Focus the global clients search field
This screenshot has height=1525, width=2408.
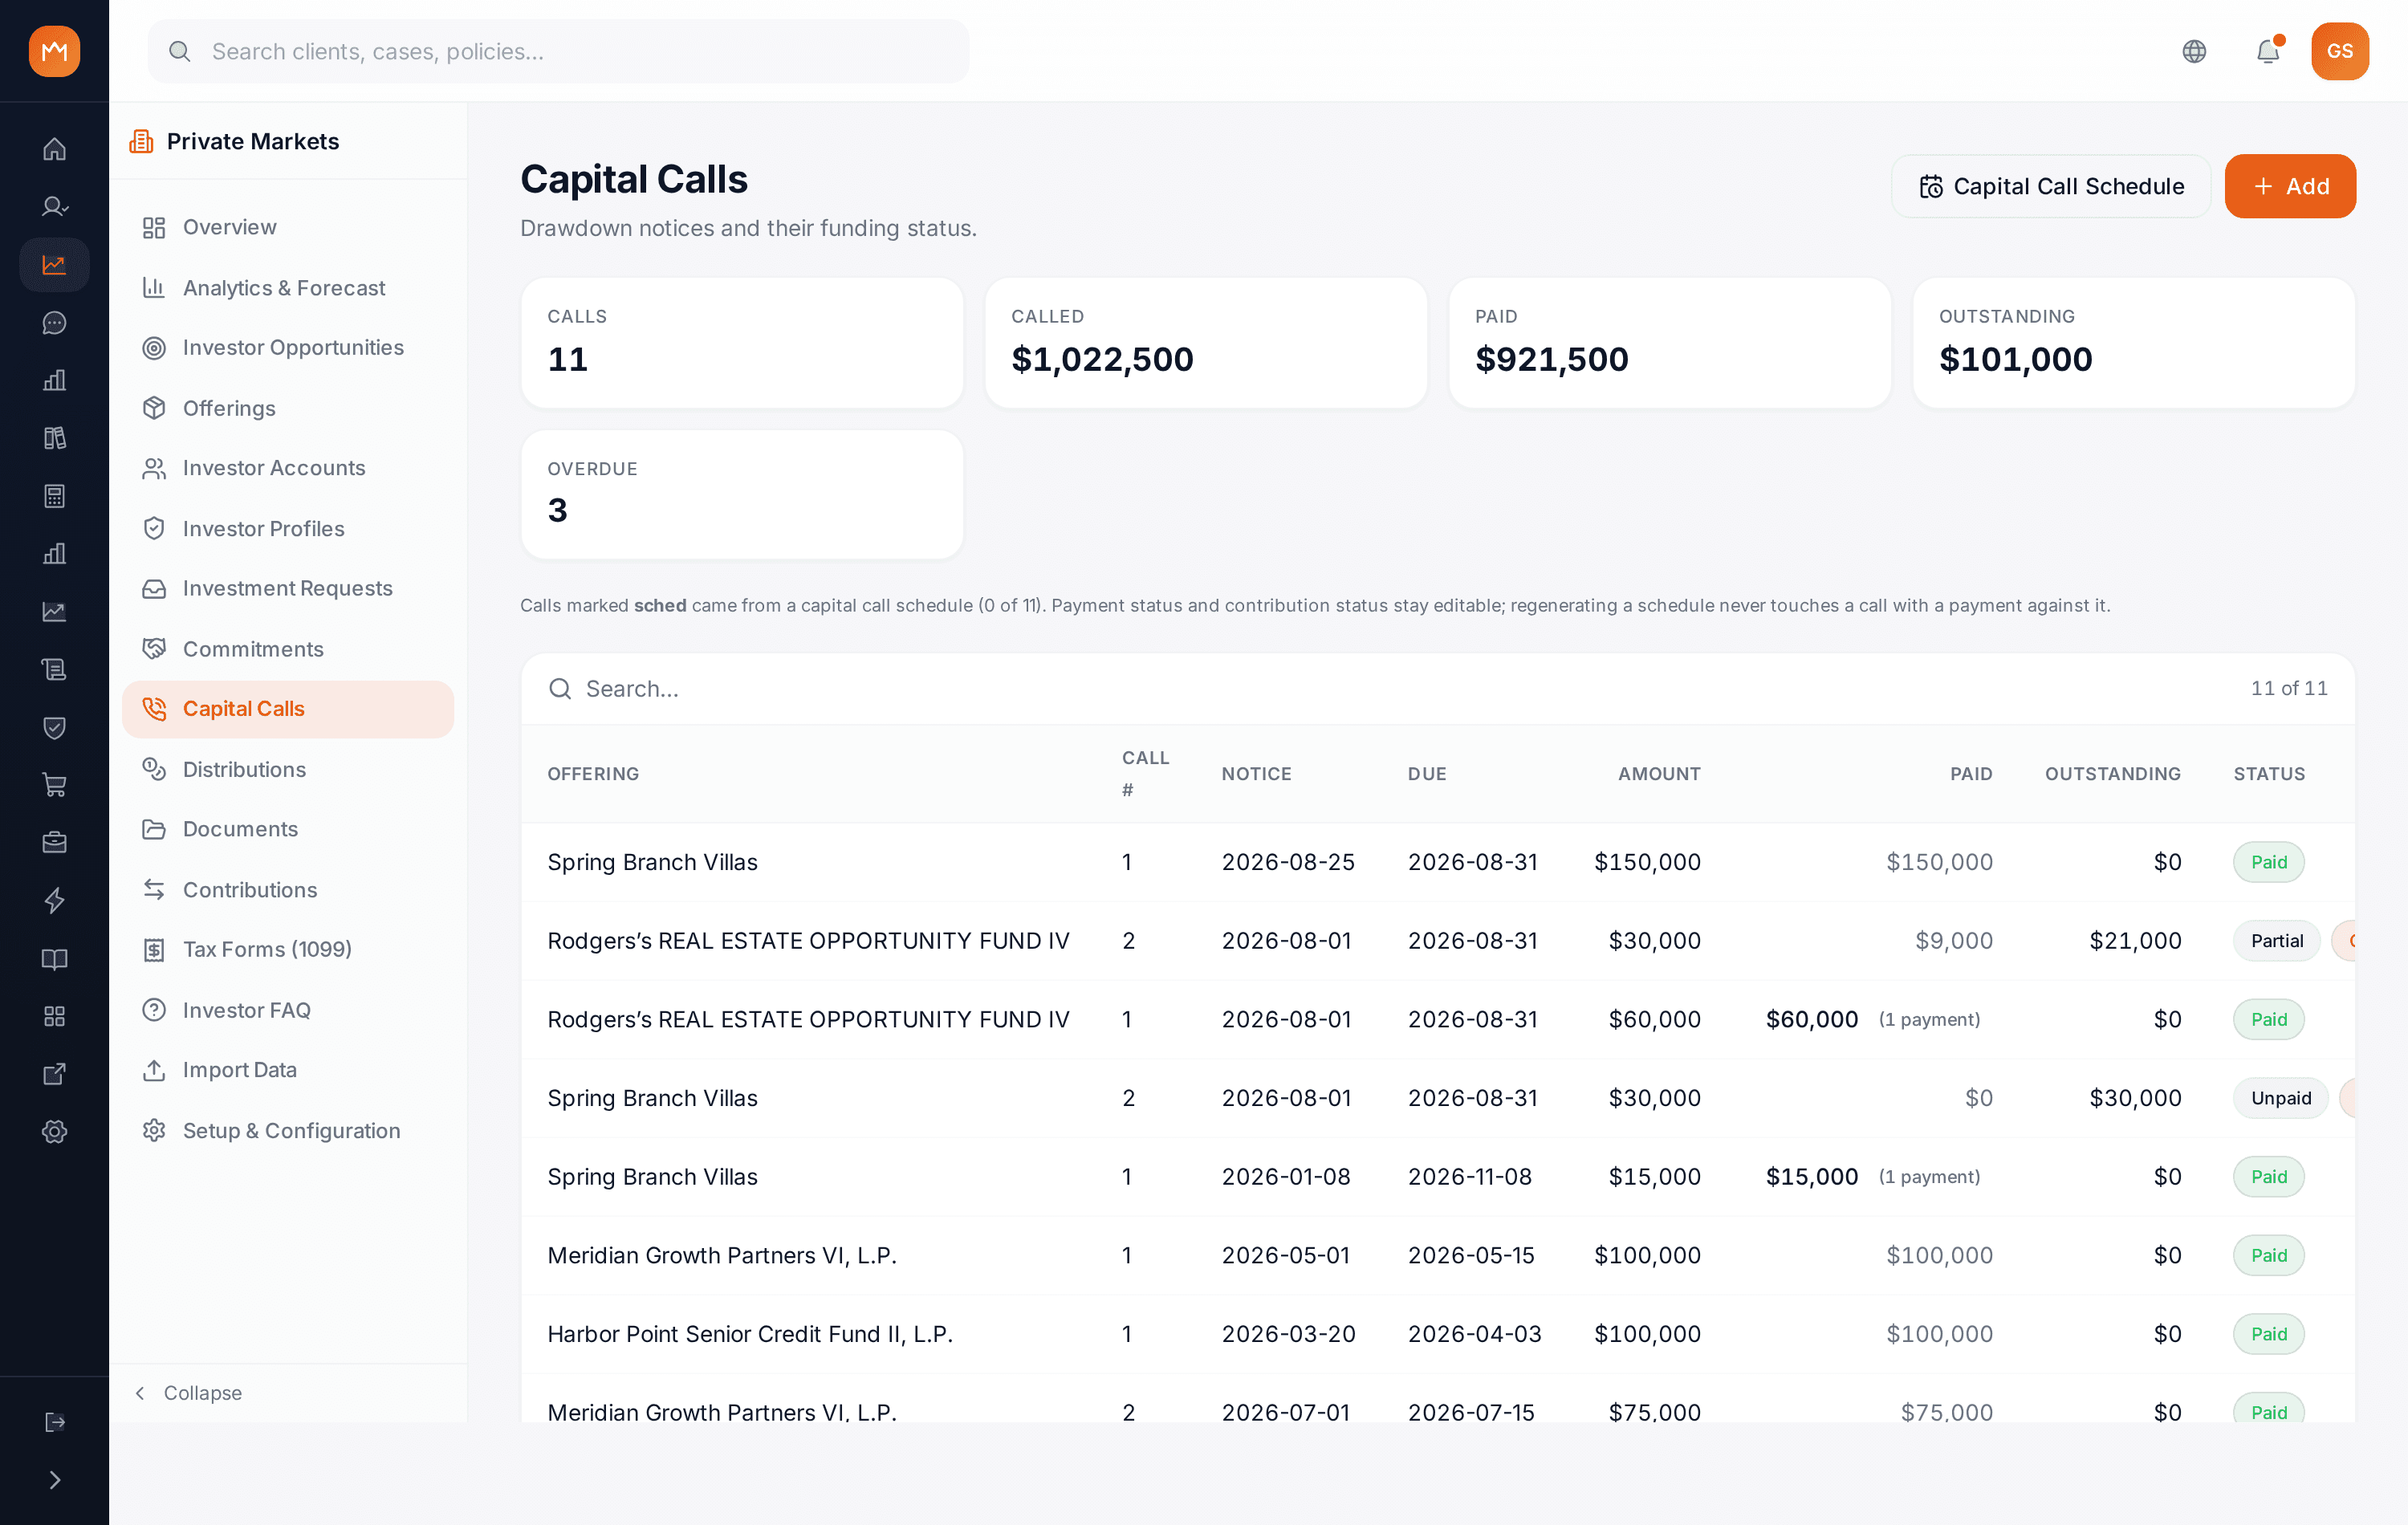pyautogui.click(x=558, y=51)
